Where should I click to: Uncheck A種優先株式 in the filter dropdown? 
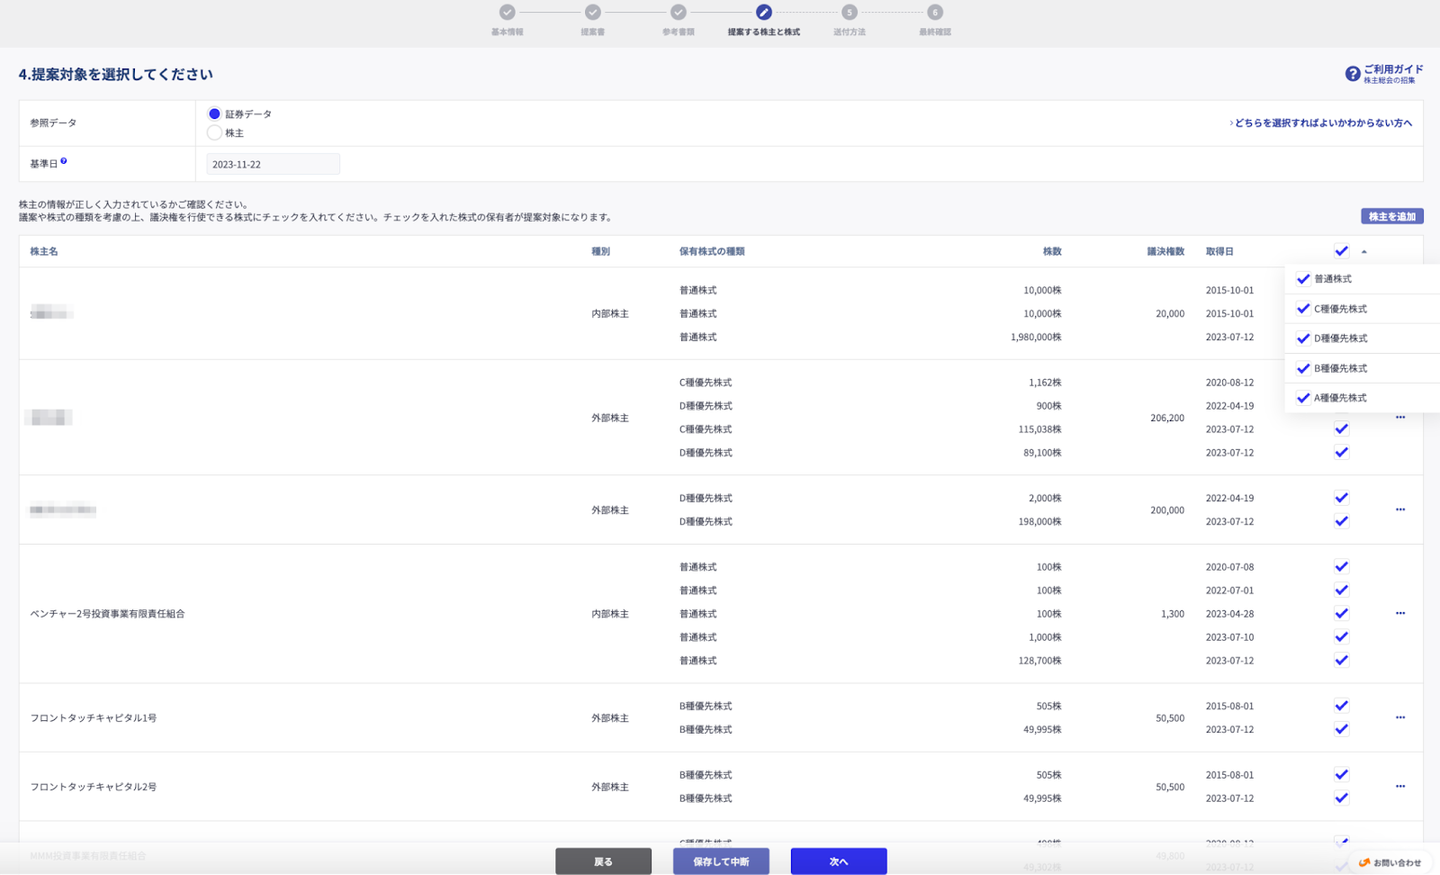(x=1303, y=398)
